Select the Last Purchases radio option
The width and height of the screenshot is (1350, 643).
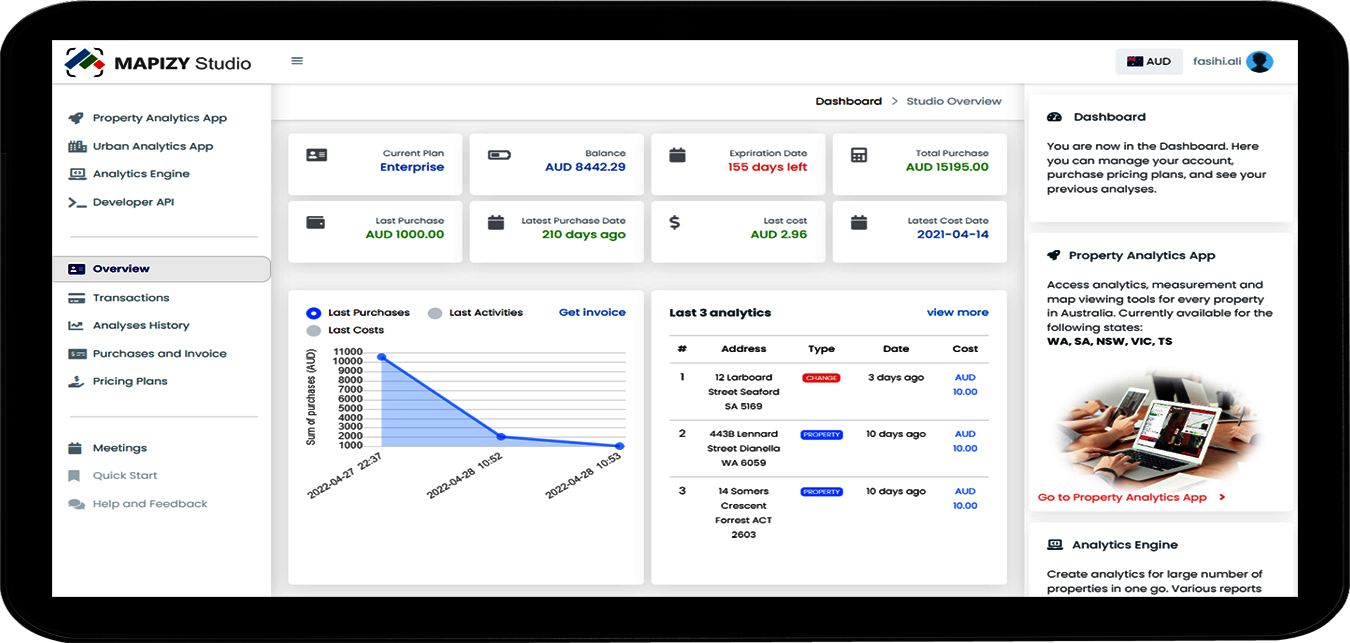pos(314,313)
